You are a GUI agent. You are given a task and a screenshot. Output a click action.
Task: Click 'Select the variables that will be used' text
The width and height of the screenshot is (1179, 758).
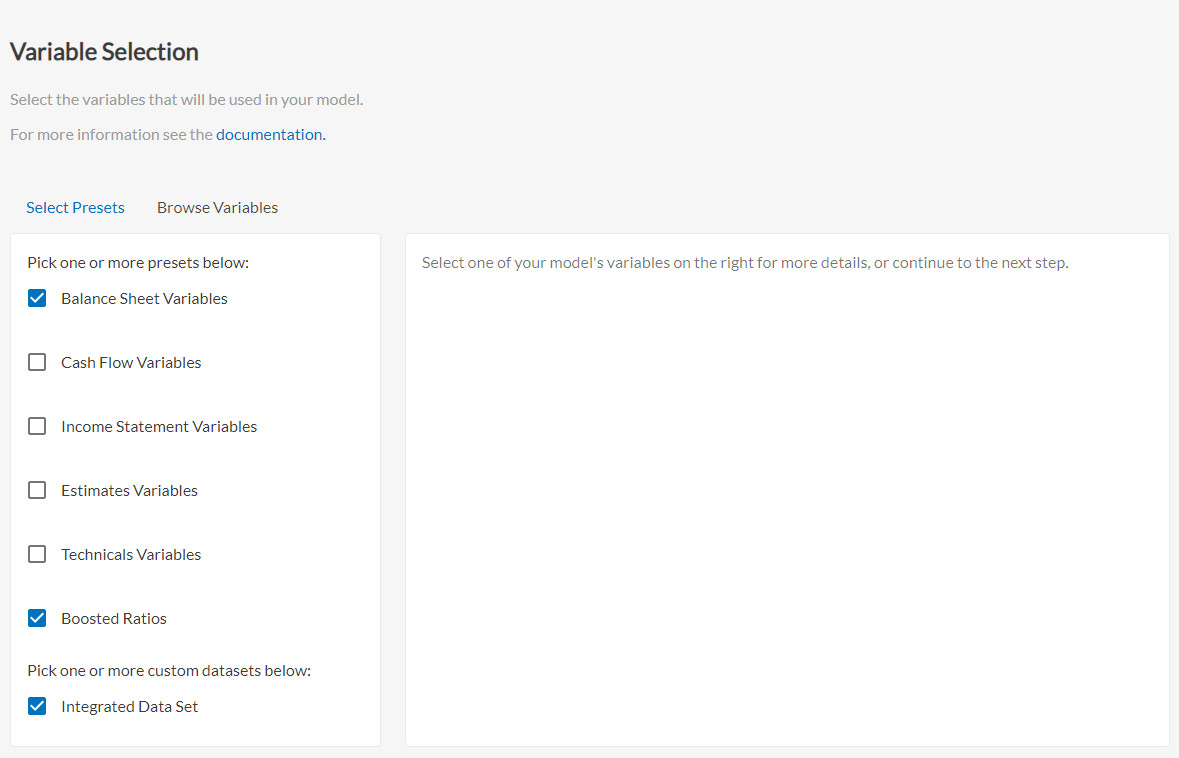(x=186, y=99)
